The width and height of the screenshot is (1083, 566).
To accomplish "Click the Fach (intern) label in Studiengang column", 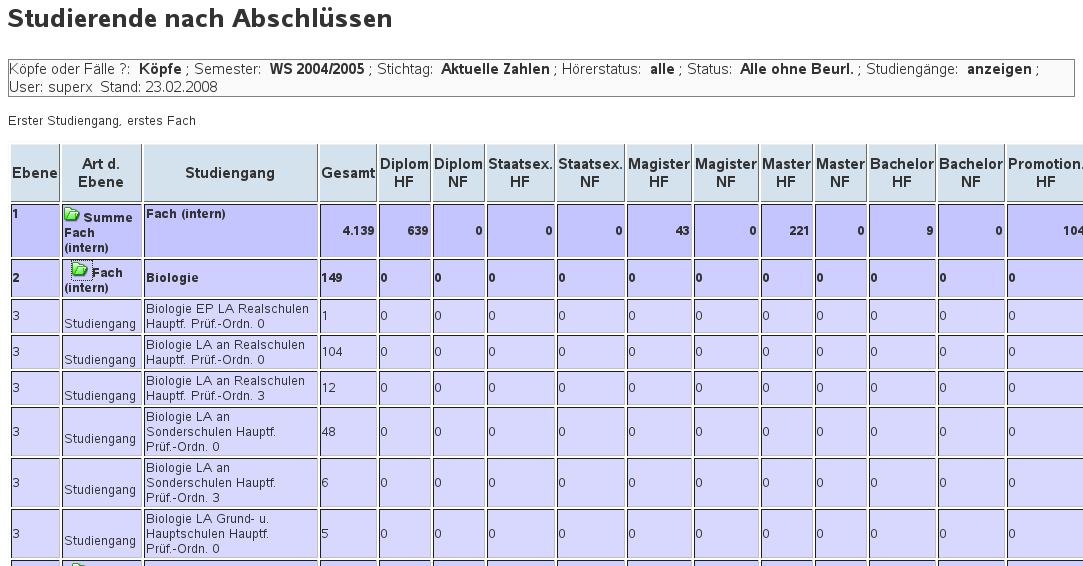I will click(x=186, y=214).
